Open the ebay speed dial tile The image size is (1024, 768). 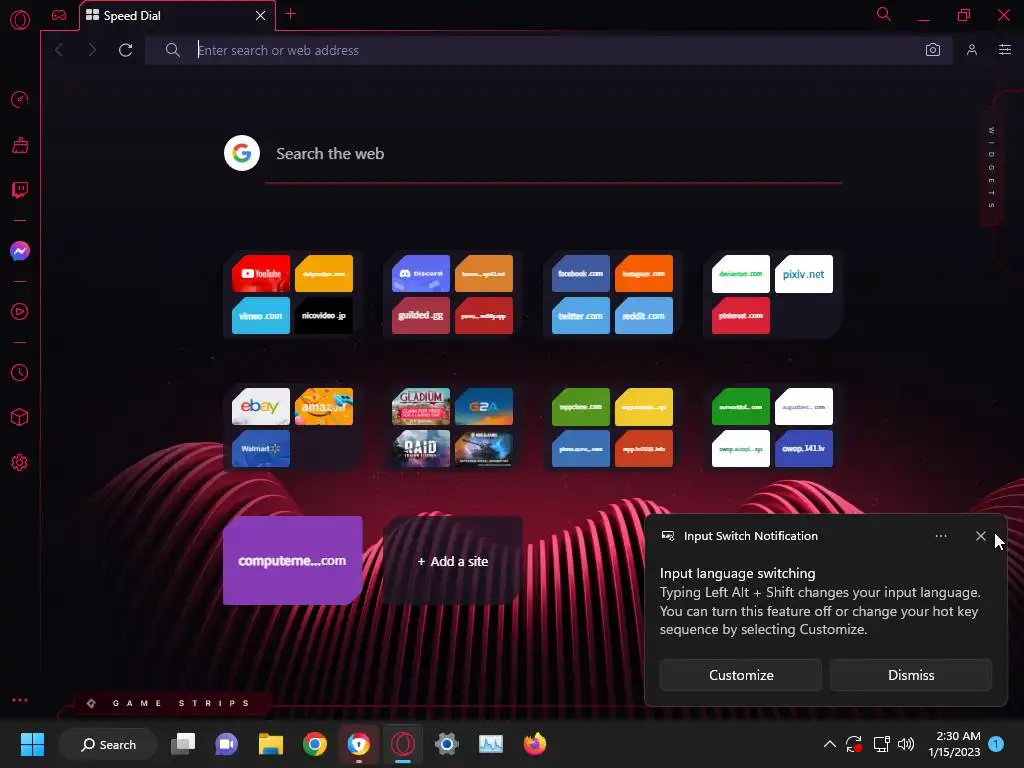pyautogui.click(x=261, y=406)
